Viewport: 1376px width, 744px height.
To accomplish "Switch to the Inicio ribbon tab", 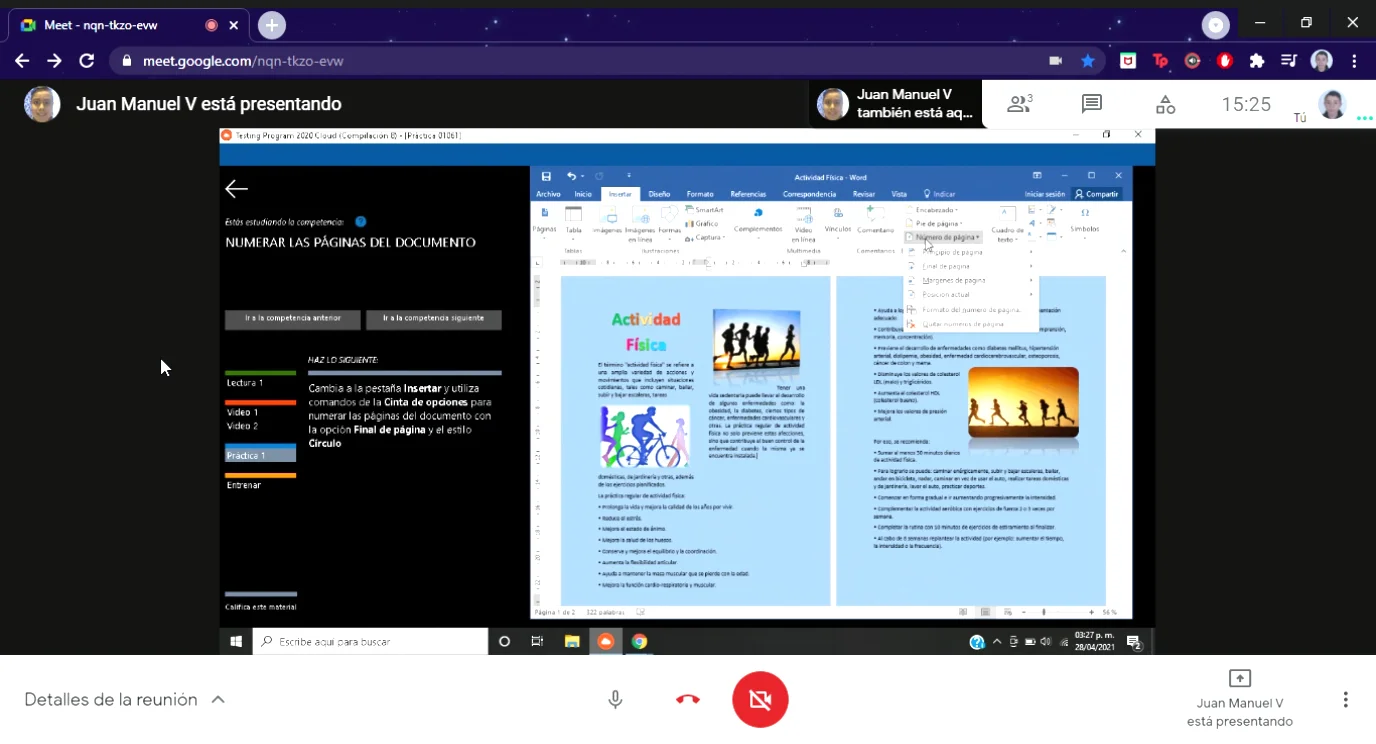I will point(583,194).
